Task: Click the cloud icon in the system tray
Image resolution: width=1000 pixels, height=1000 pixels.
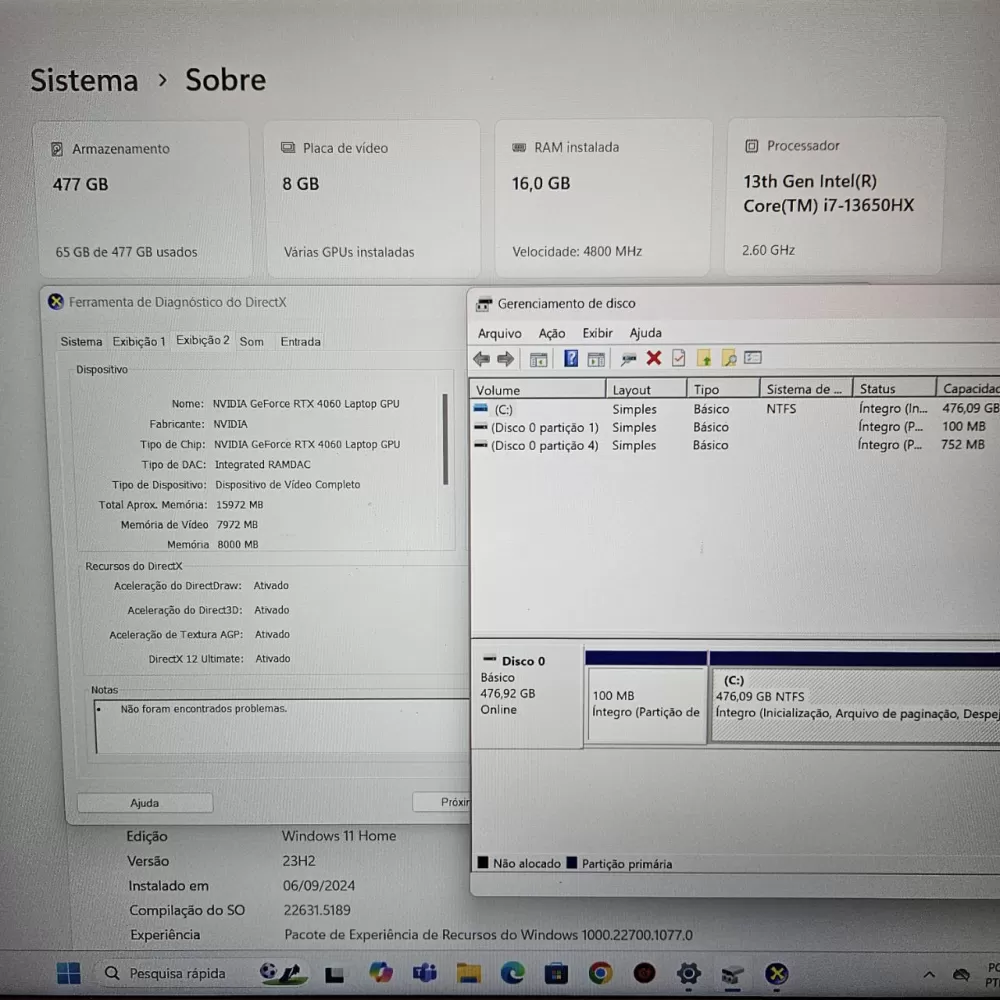Action: (961, 974)
